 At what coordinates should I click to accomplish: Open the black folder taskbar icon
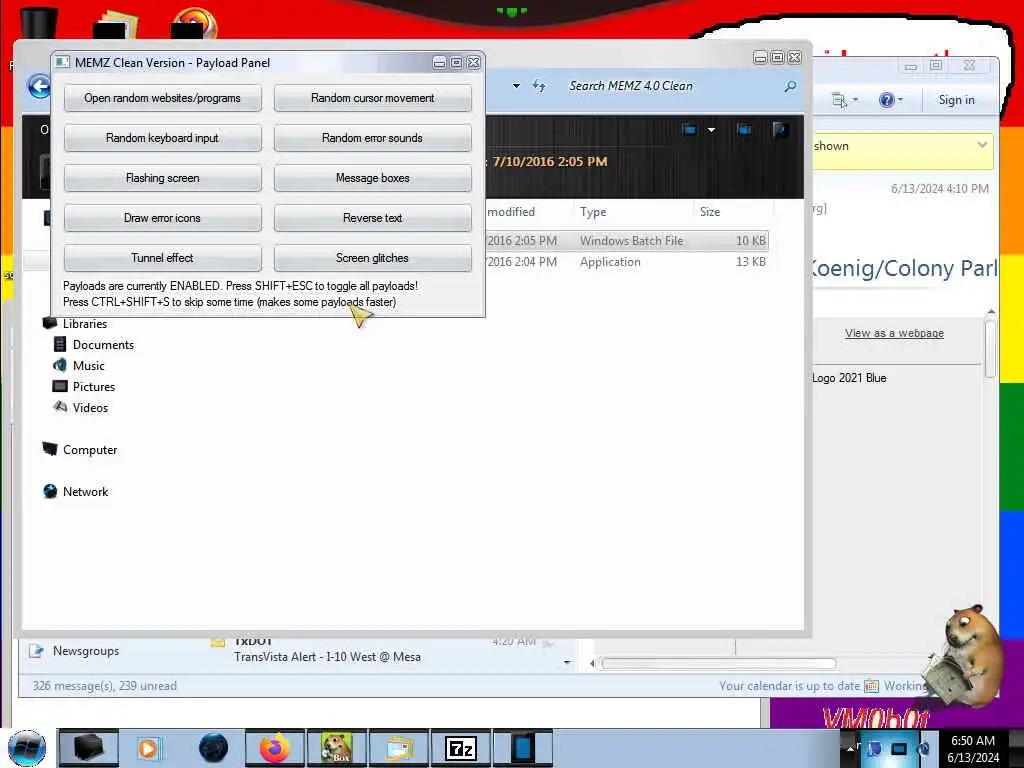(88, 748)
